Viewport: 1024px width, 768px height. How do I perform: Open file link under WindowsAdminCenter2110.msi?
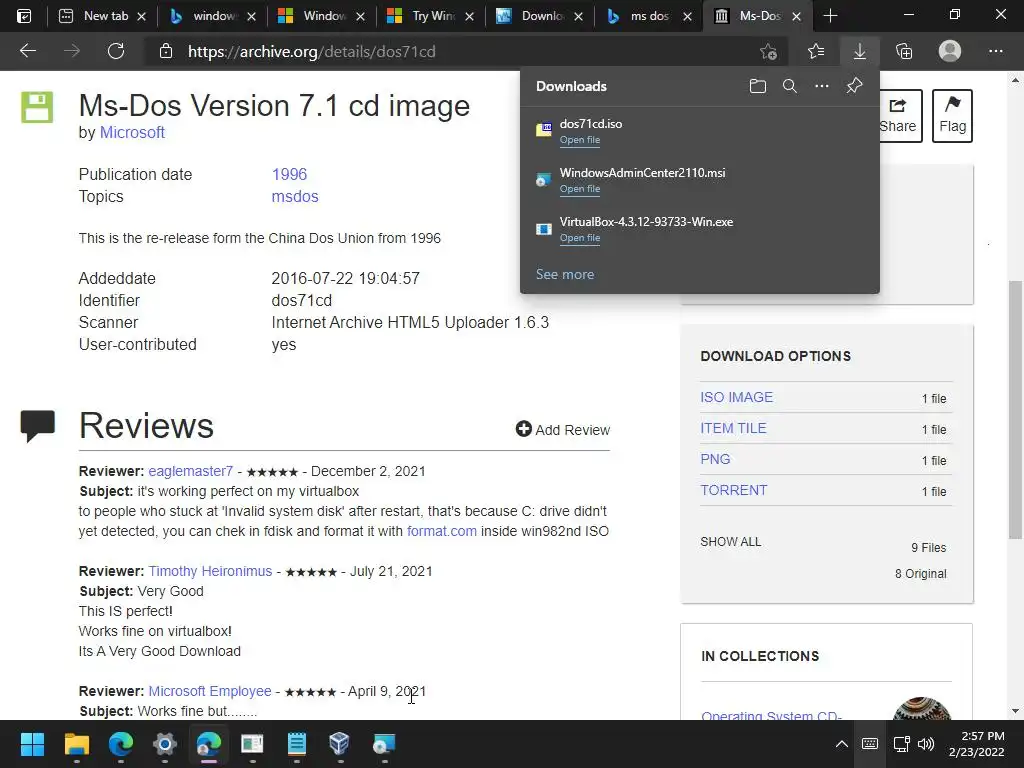point(579,189)
